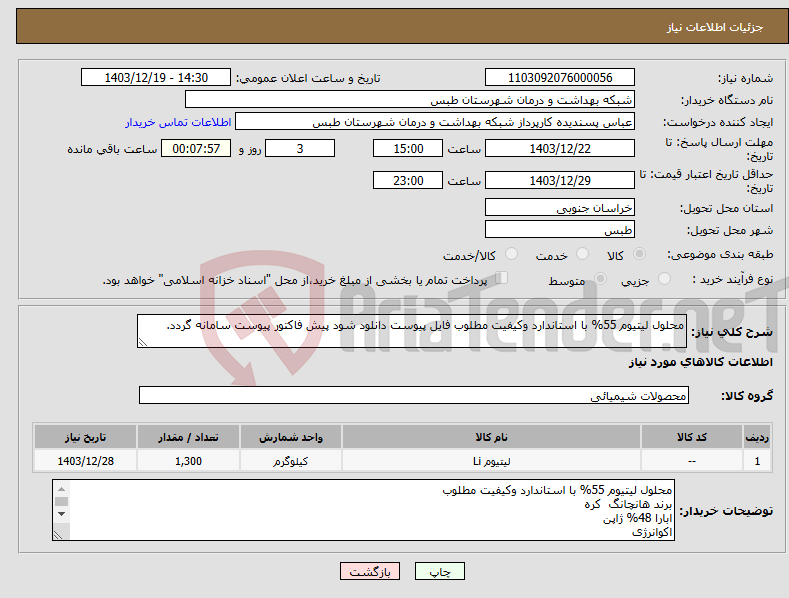Screen dimensions: 789x598
Task: Click the 1,300 quantity cell
Action: [188, 461]
